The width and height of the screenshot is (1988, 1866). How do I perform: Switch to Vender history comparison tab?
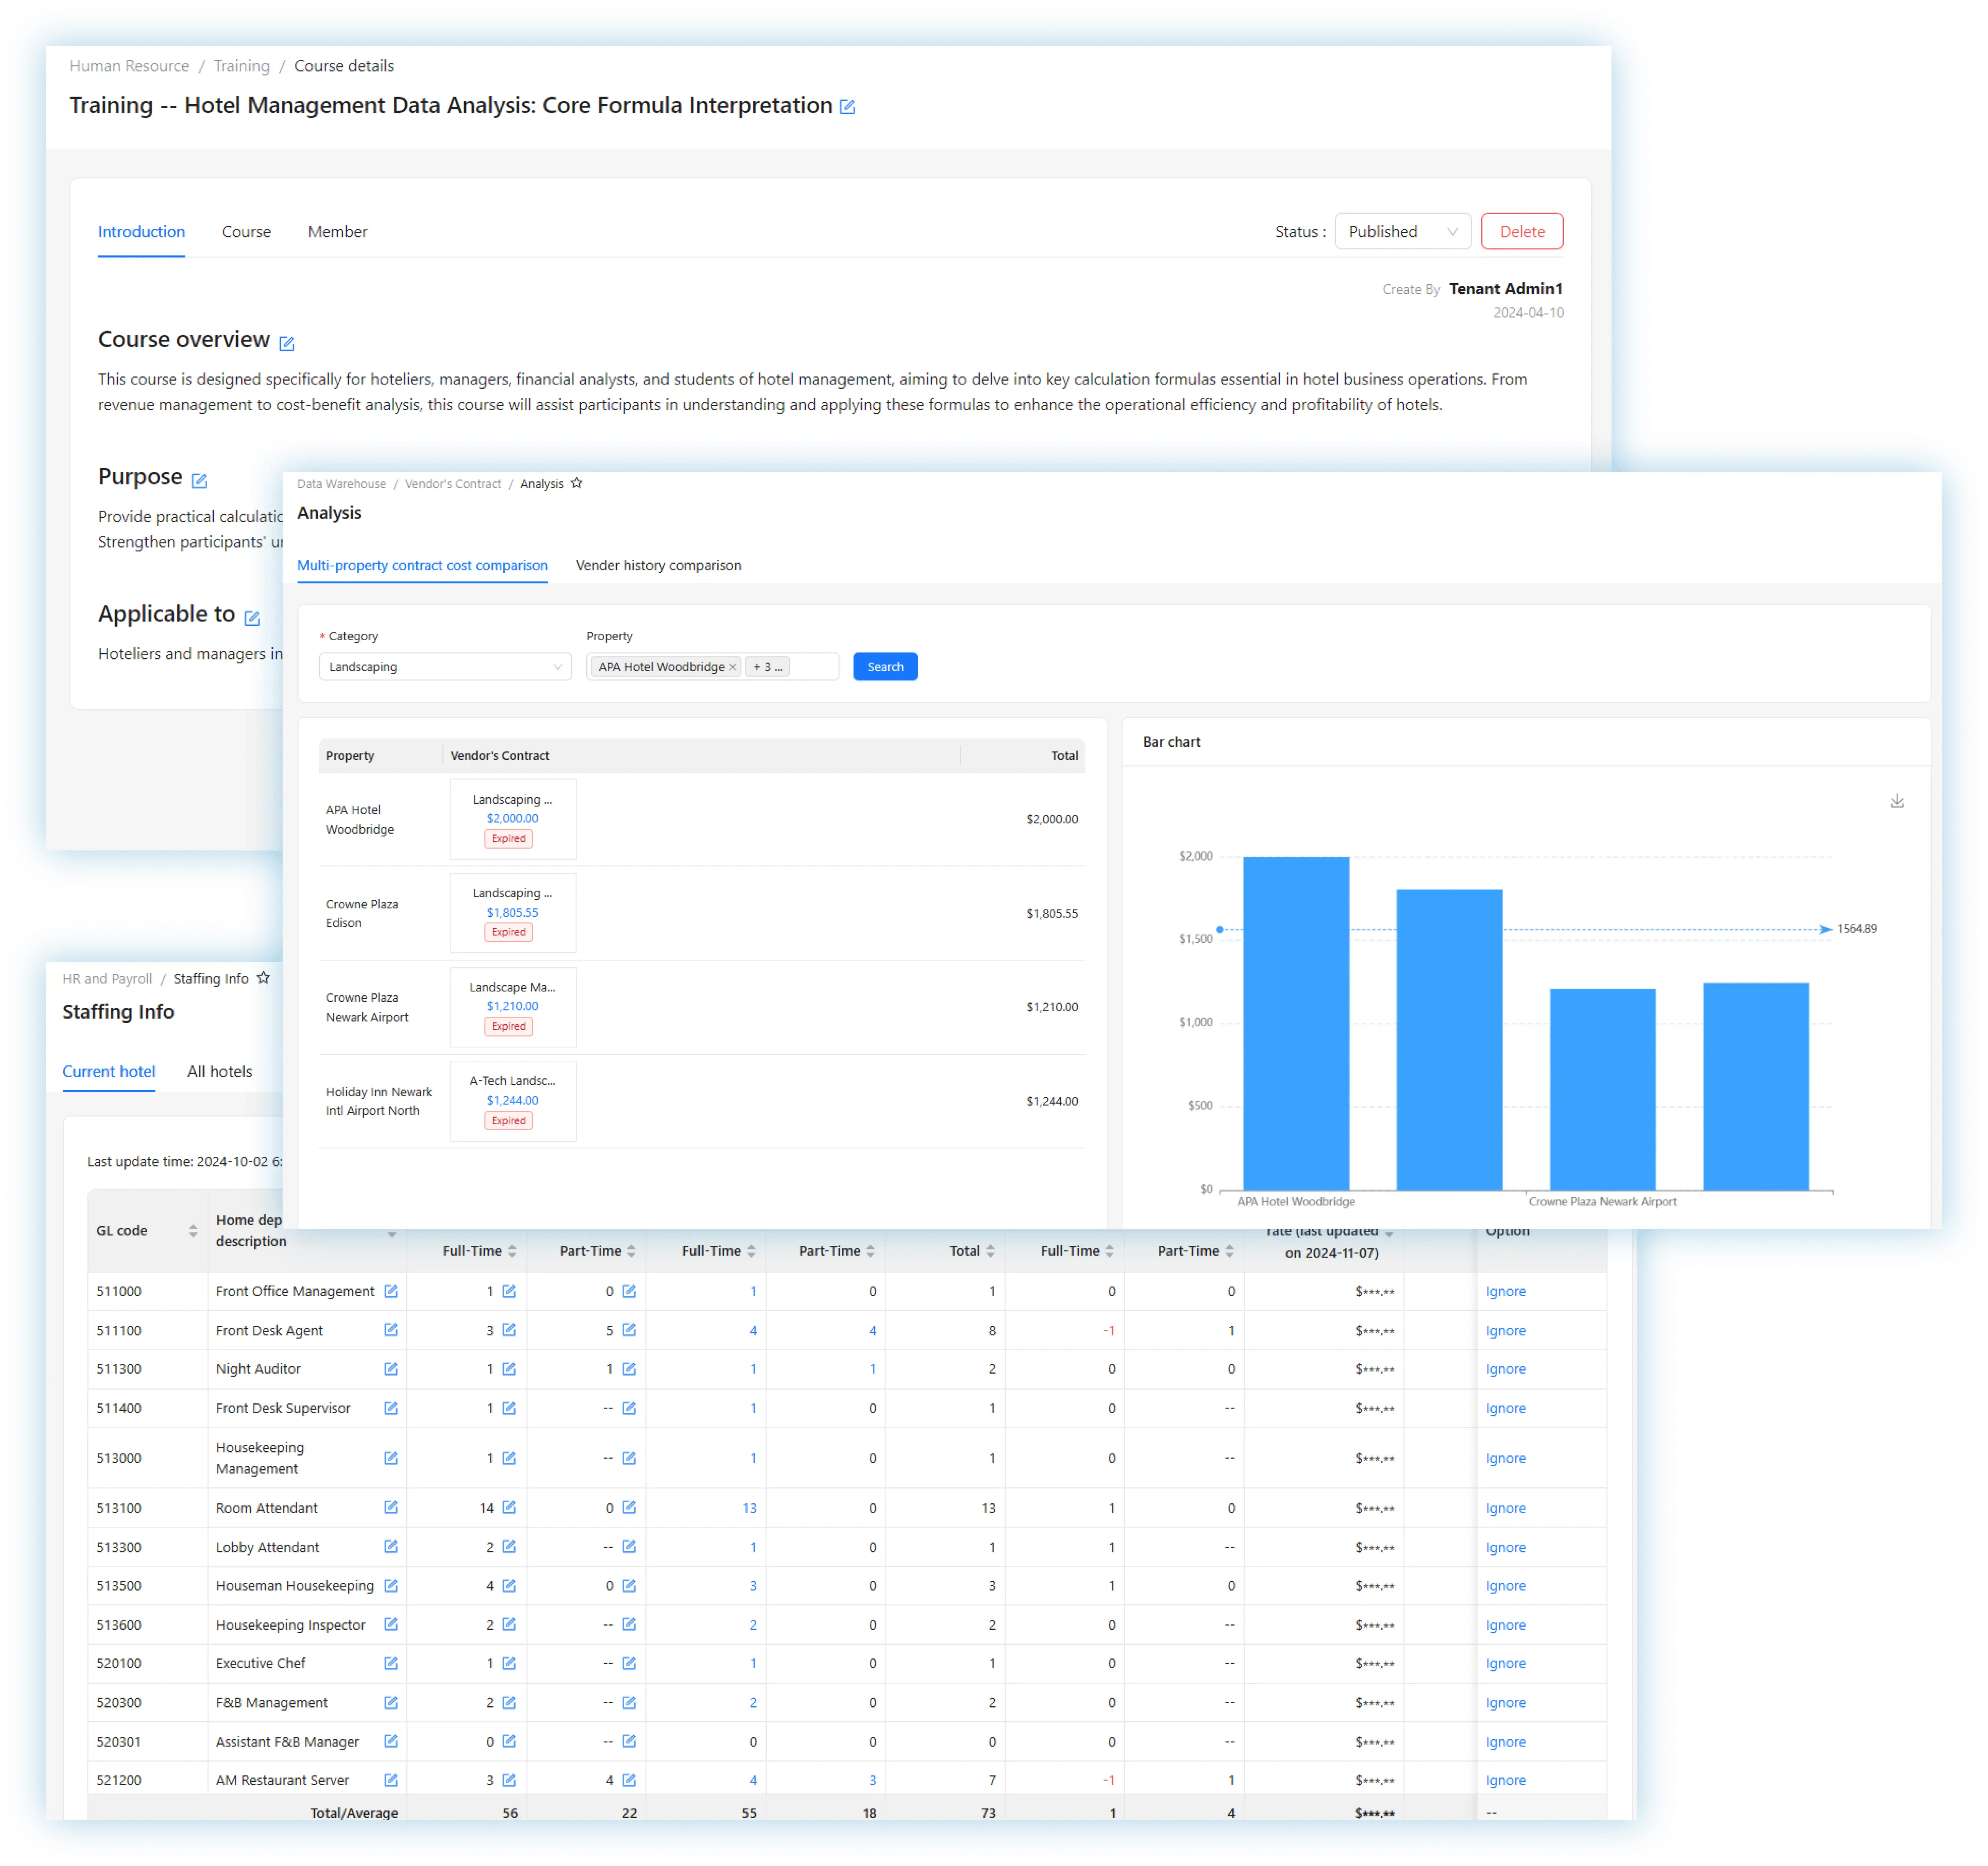pyautogui.click(x=658, y=565)
